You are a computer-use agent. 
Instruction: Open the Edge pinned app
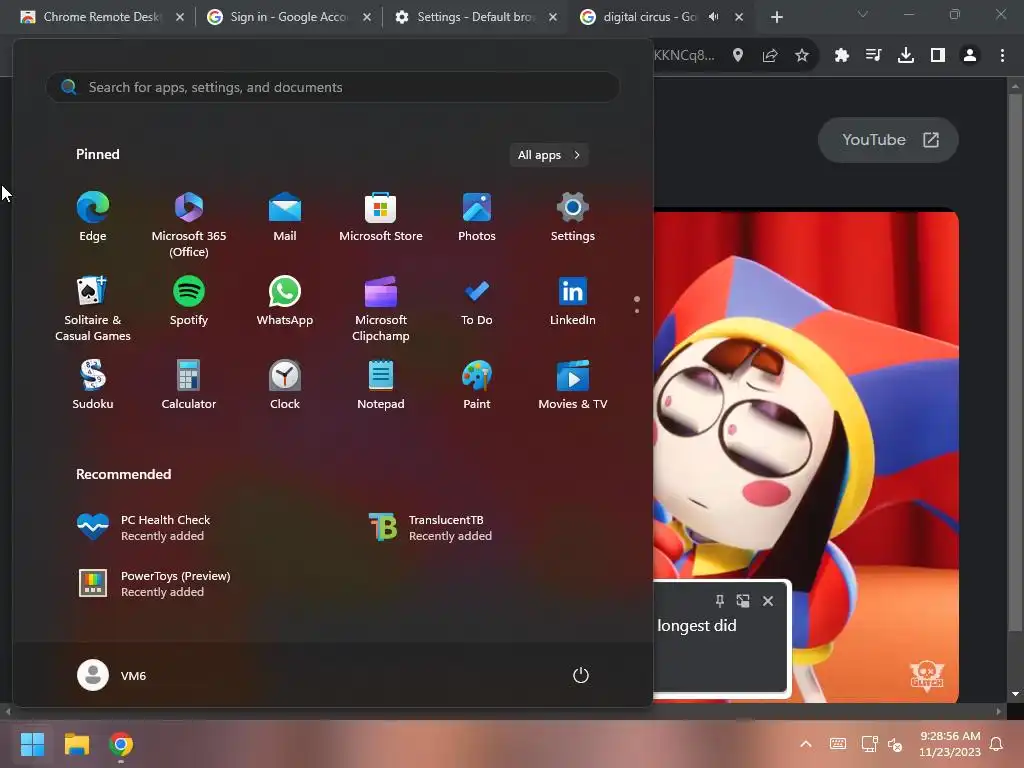pyautogui.click(x=93, y=217)
